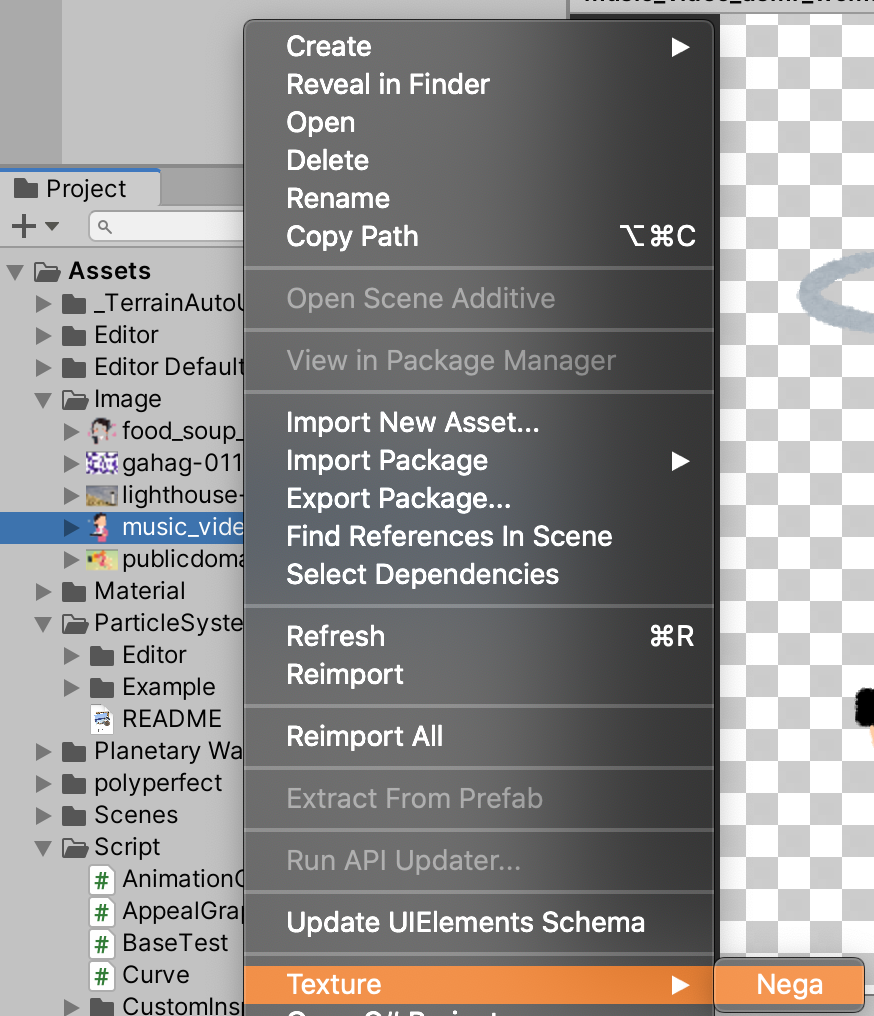
Task: Expand the Material folder arrow
Action: pyautogui.click(x=43, y=591)
